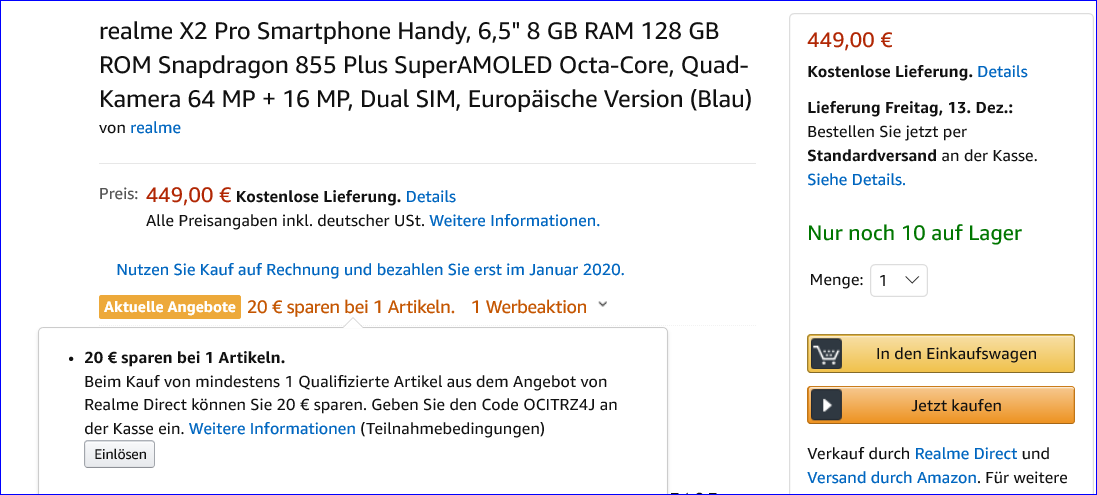1097x495 pixels.
Task: Open the Realme Direct seller link
Action: (x=966, y=454)
